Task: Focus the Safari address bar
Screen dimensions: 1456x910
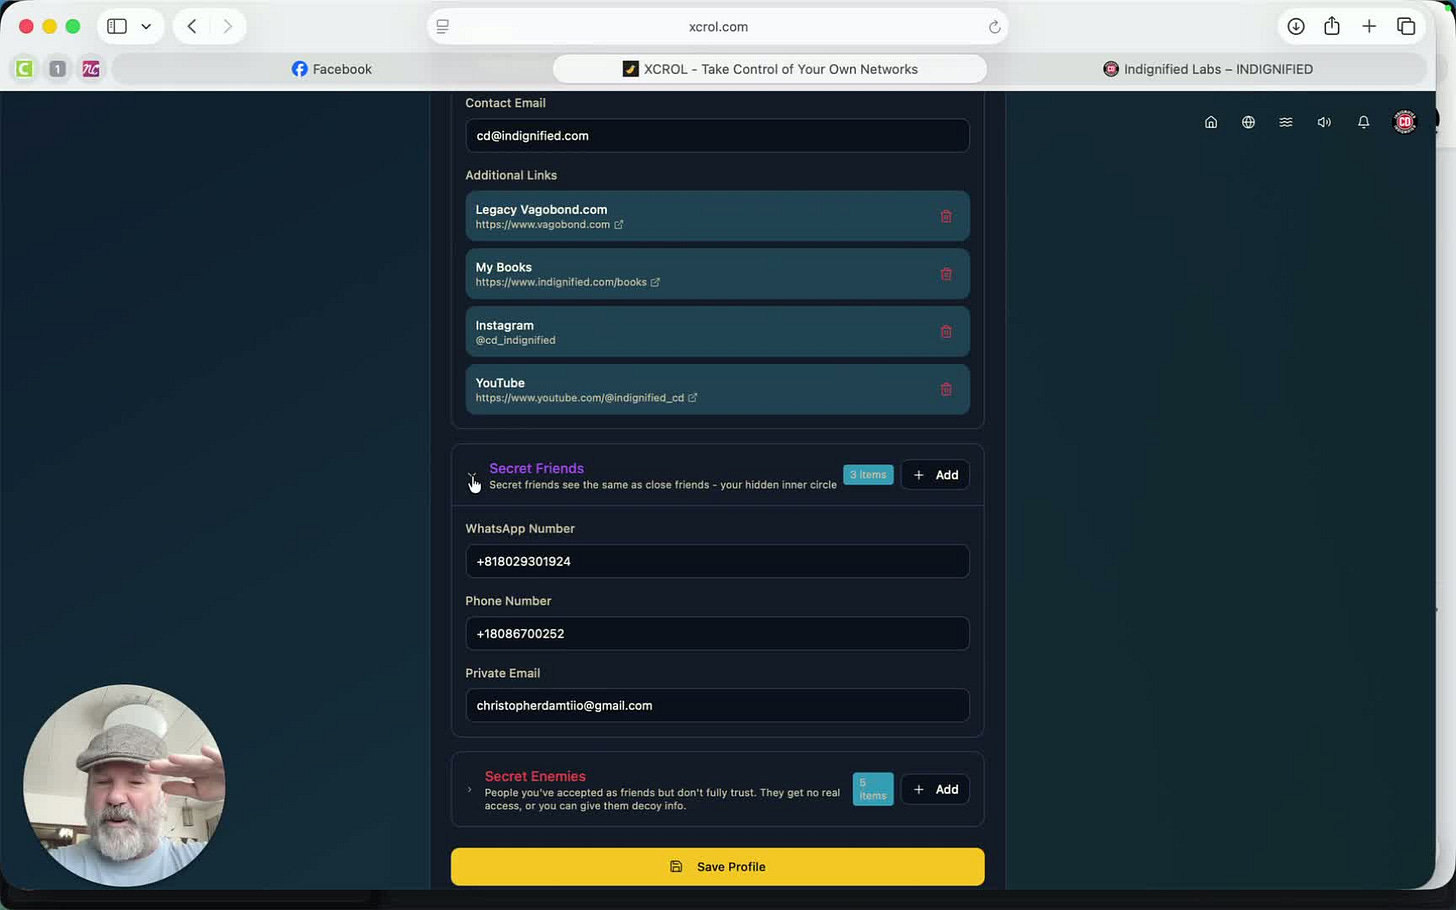Action: (718, 27)
